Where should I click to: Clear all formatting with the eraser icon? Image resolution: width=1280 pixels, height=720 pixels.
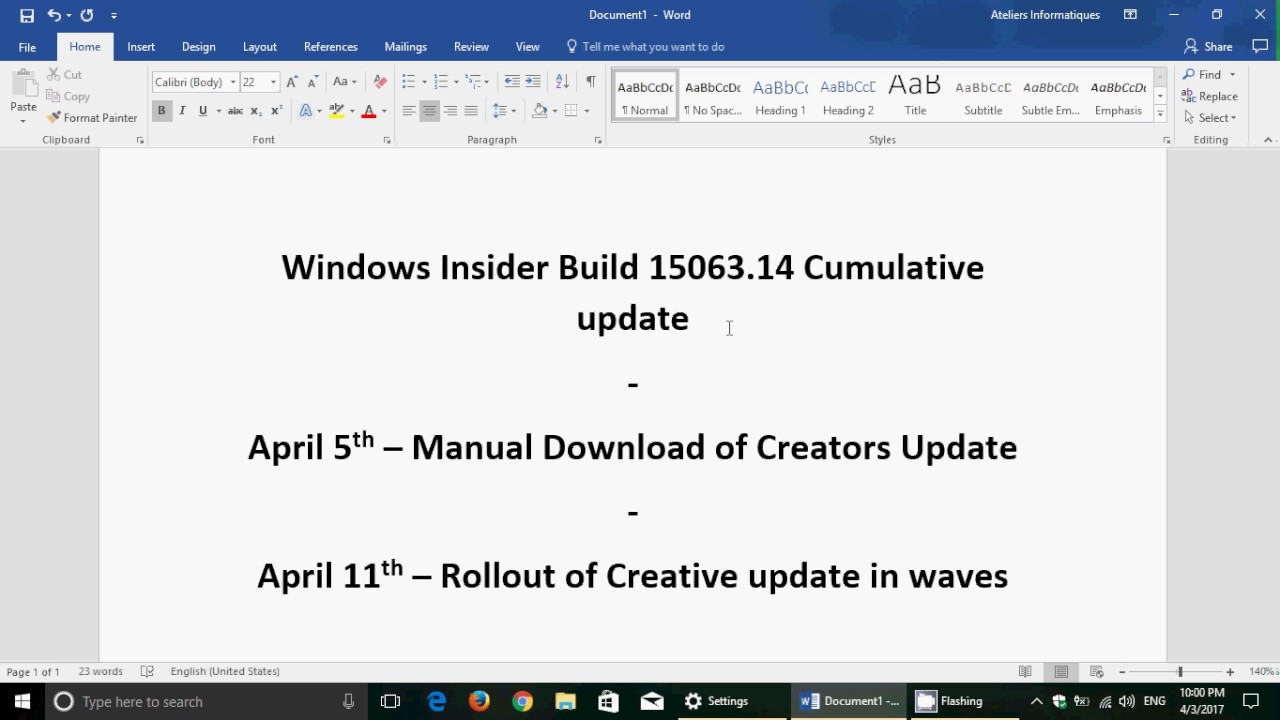click(x=380, y=82)
